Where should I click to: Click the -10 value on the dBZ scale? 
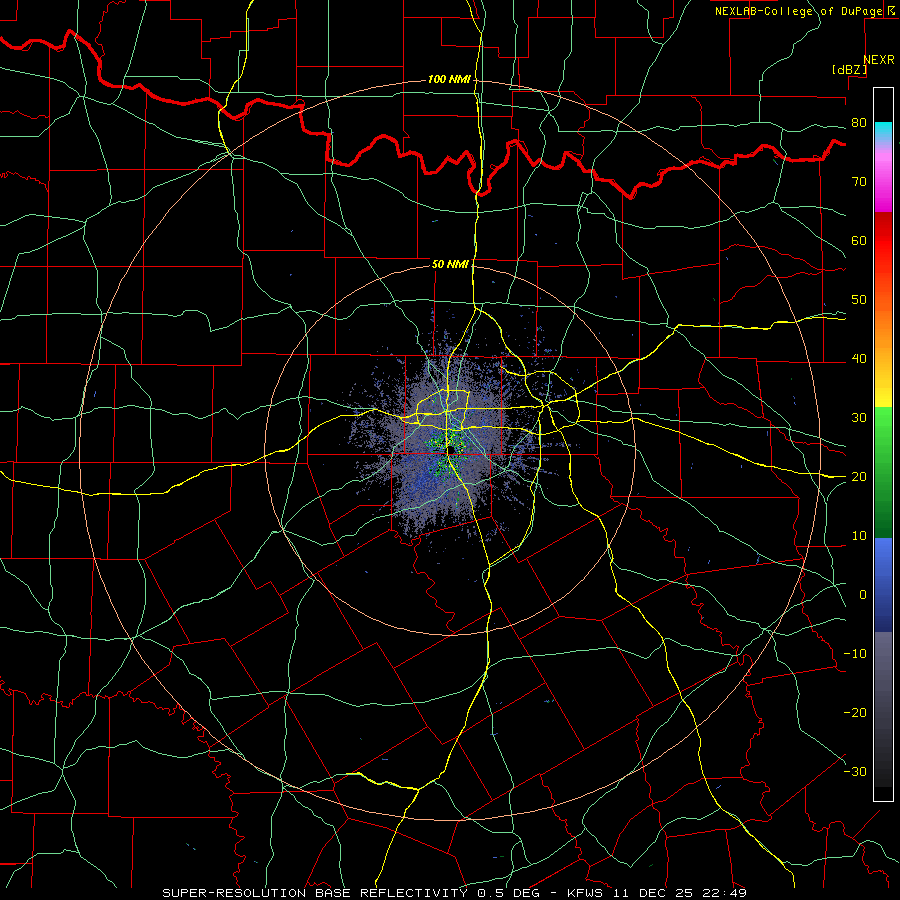(x=855, y=654)
